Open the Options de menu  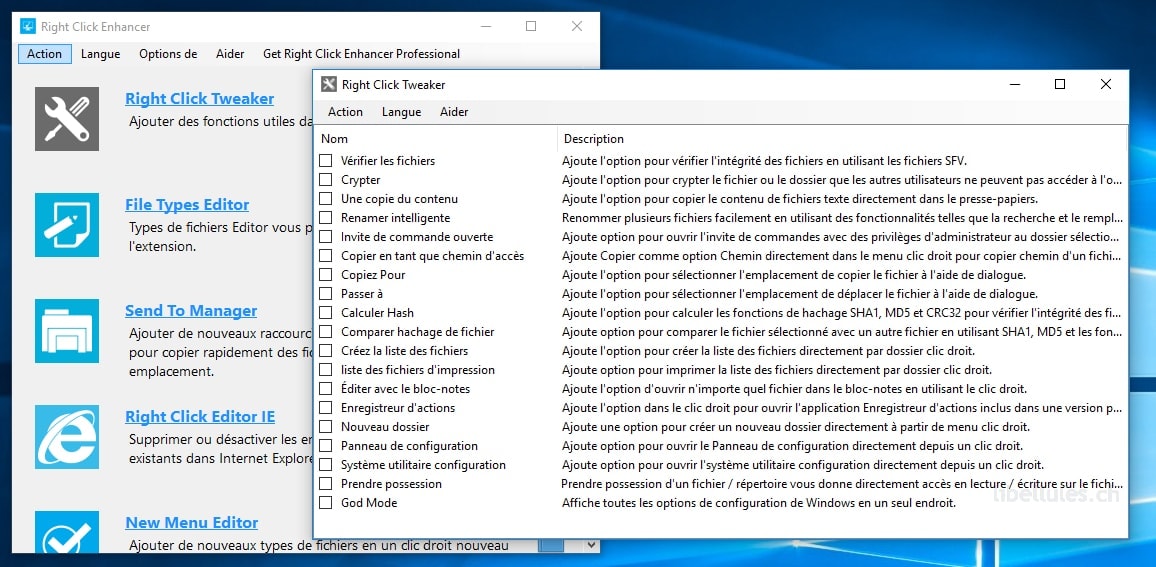[x=168, y=54]
